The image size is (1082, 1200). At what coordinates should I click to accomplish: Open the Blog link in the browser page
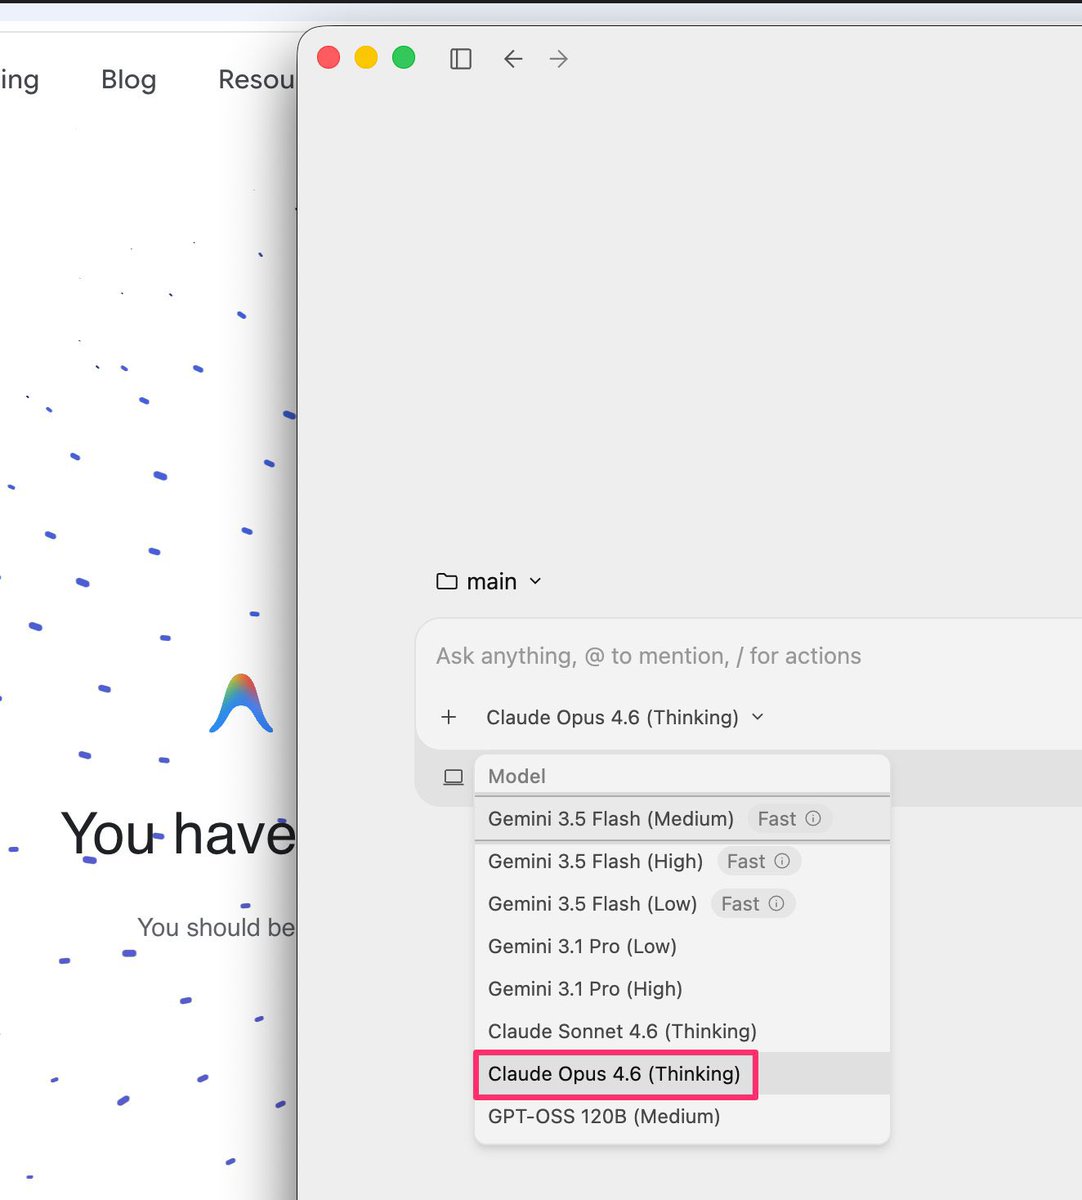pos(129,80)
